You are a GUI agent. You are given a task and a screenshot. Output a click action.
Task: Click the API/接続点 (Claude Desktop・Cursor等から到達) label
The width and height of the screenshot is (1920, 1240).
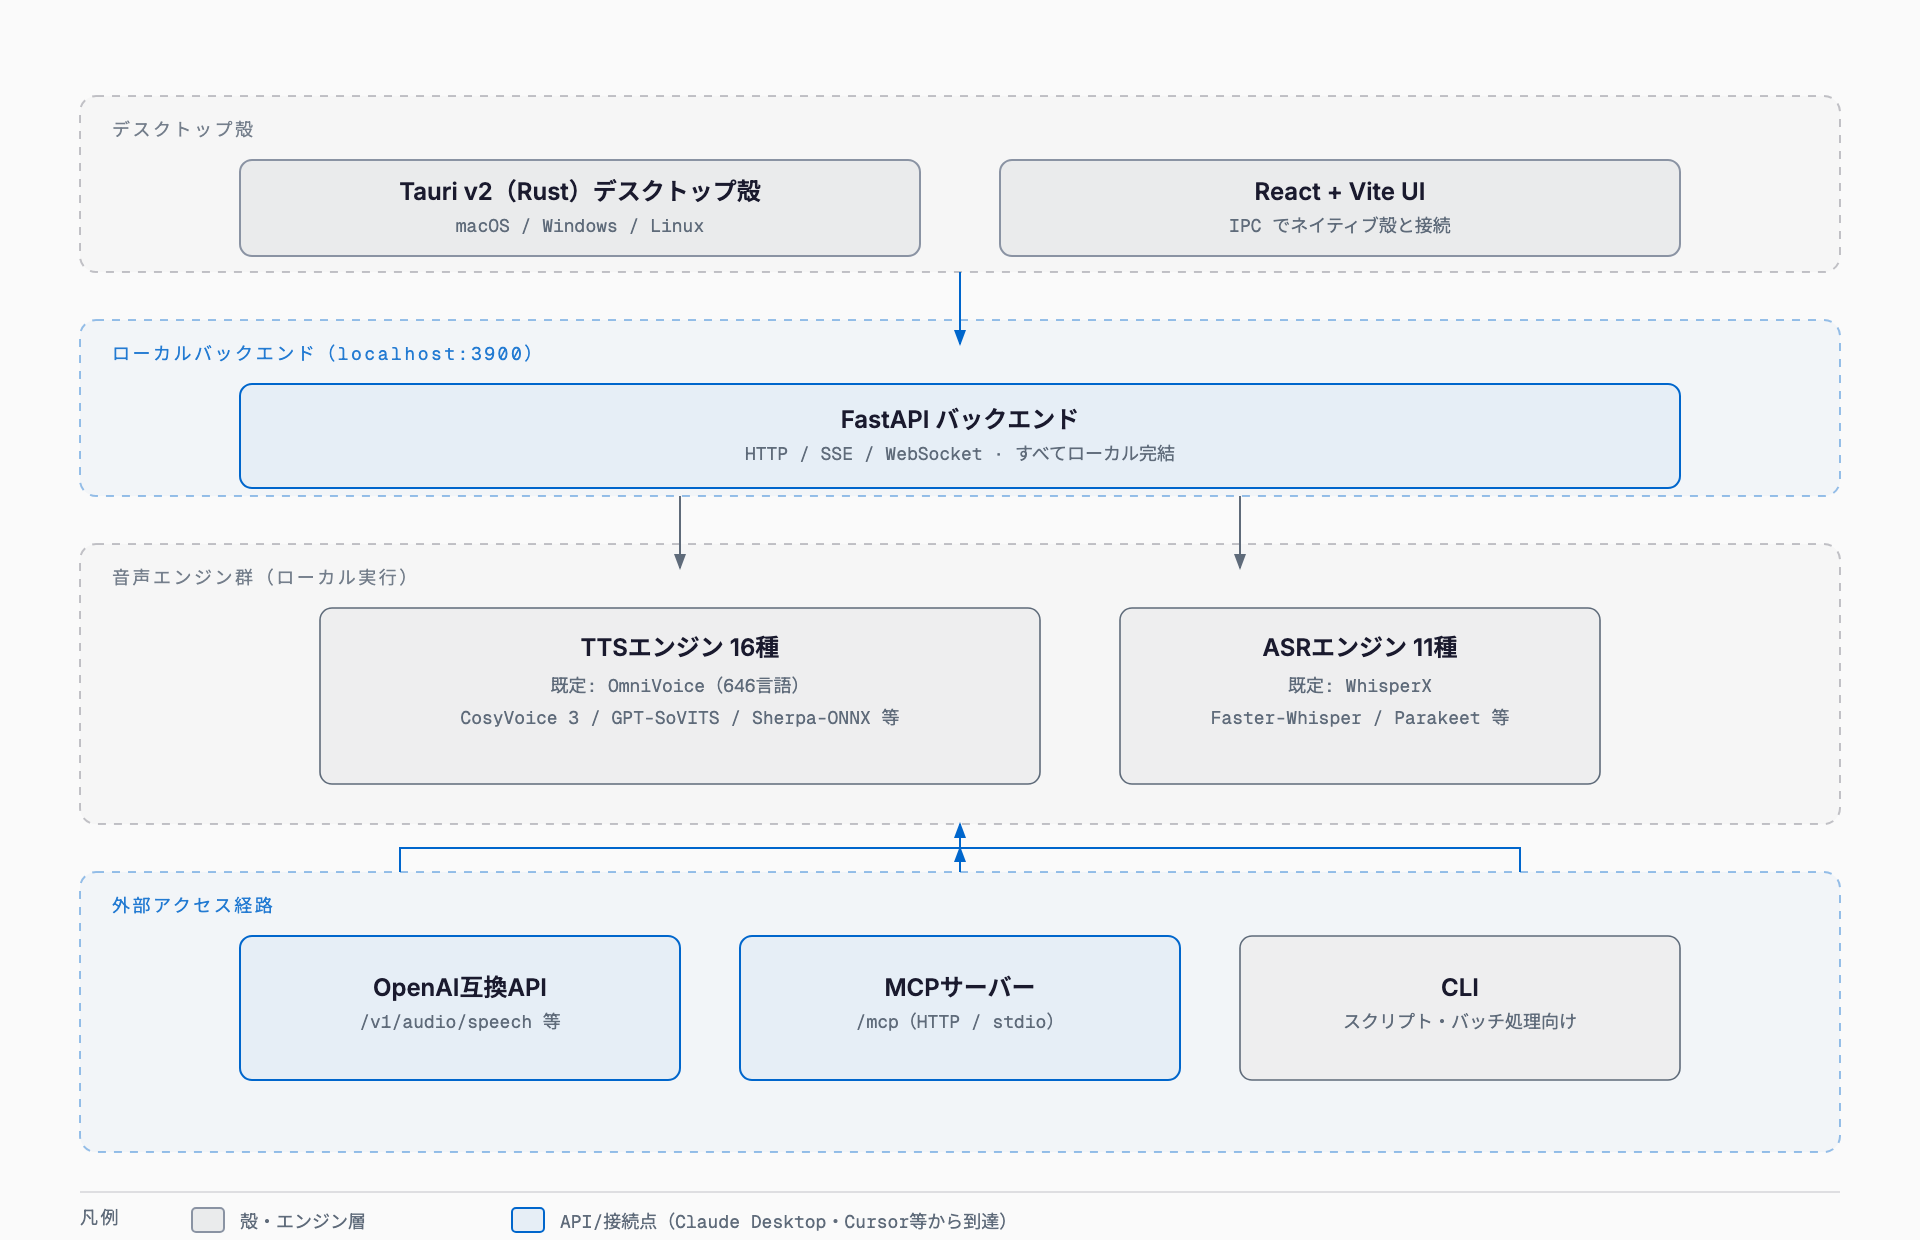click(x=784, y=1221)
